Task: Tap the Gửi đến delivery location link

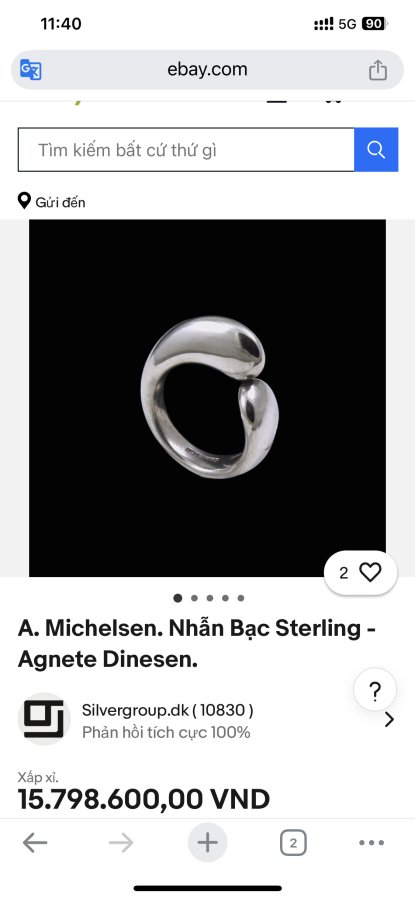Action: coord(60,202)
